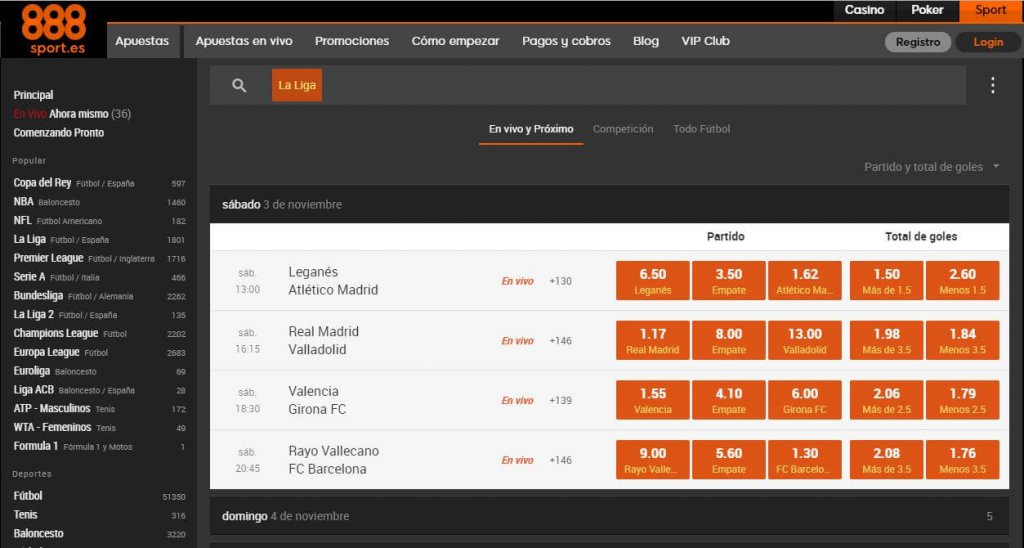Viewport: 1024px width, 548px height.
Task: Switch to the Todo Fútbol tab
Action: (x=702, y=129)
